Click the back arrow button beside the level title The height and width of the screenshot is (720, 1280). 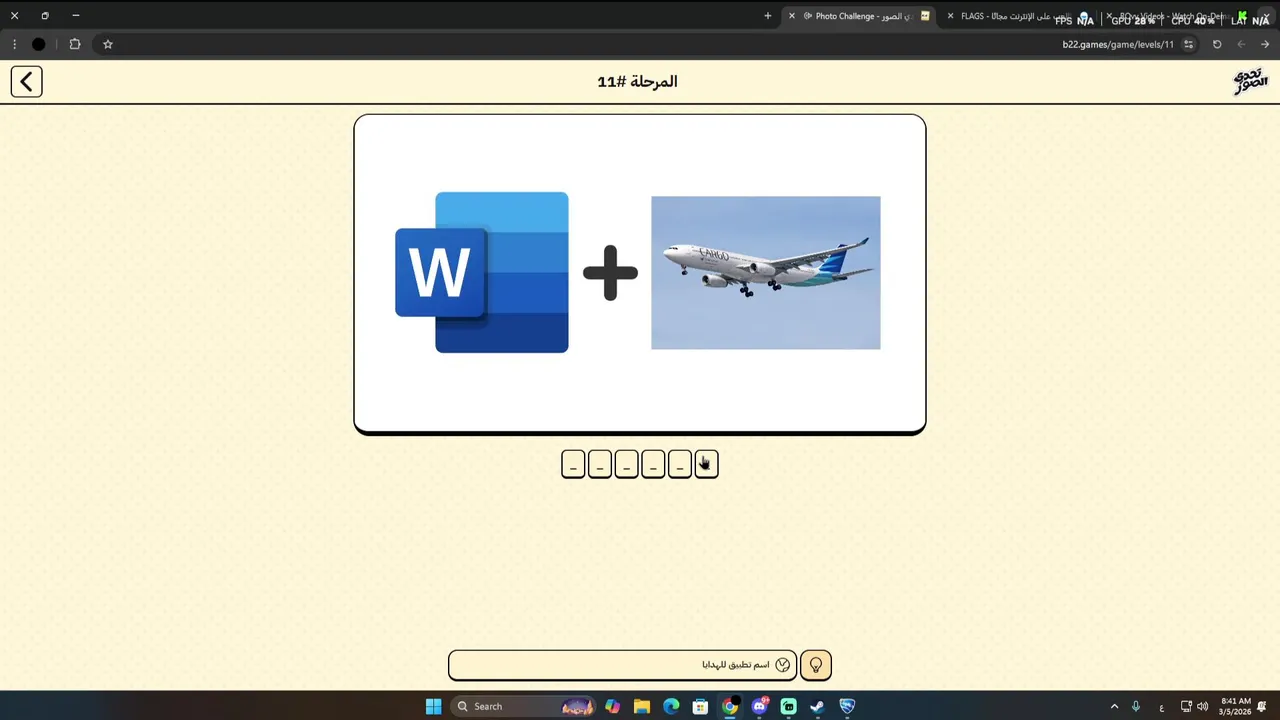point(27,82)
